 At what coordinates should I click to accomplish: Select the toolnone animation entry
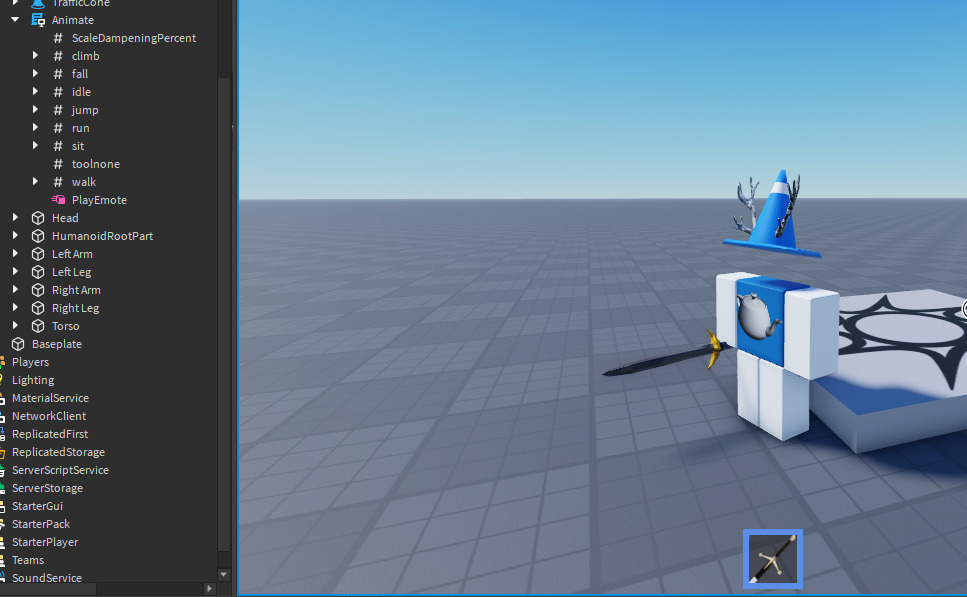[x=95, y=163]
